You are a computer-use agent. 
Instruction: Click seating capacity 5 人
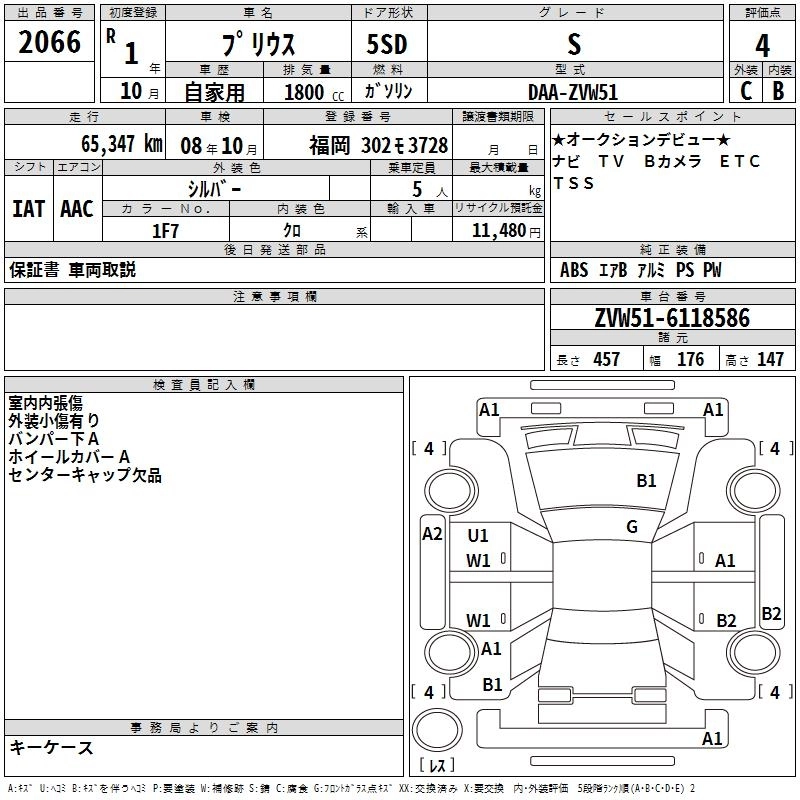click(430, 189)
